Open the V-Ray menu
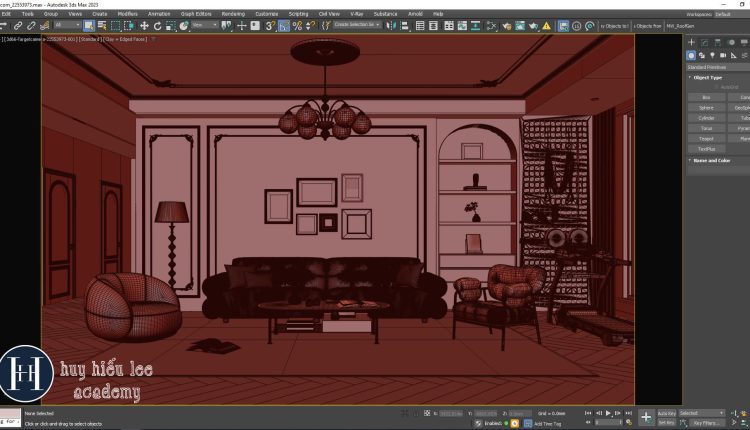This screenshot has width=750, height=430. tap(357, 14)
